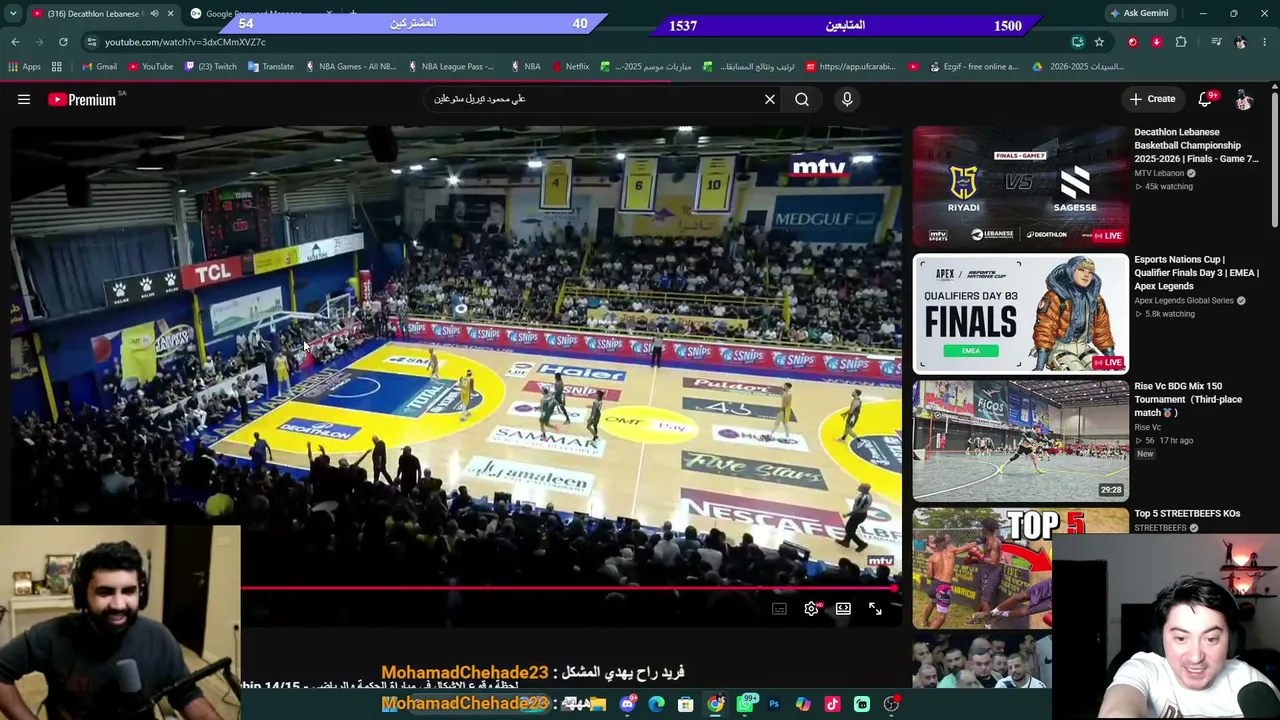Open the NBA Games bookmark
Viewport: 1280px width, 720px height.
(x=350, y=67)
